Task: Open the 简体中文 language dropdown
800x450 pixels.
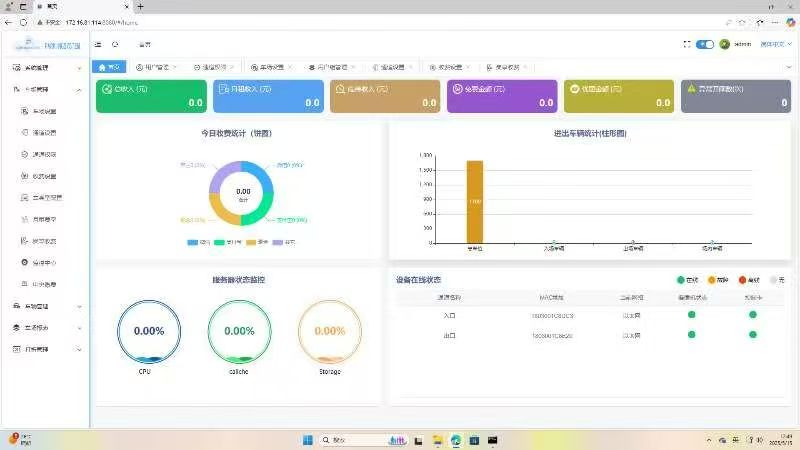Action: point(776,44)
